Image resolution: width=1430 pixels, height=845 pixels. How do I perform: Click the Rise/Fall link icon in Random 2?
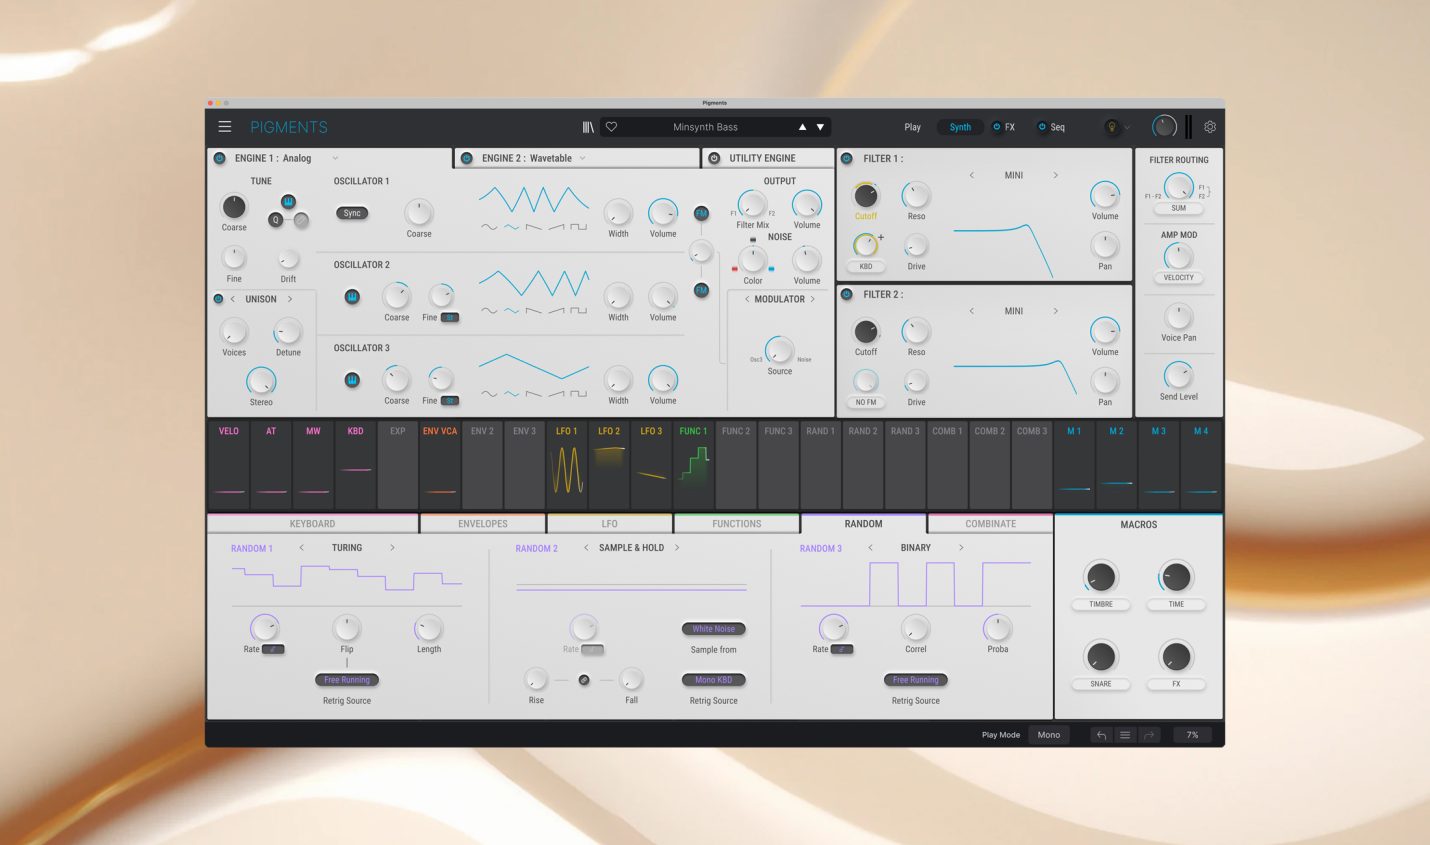click(x=584, y=680)
